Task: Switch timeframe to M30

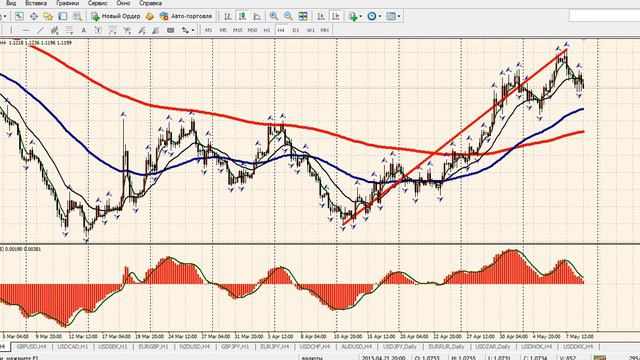Action: (x=252, y=30)
